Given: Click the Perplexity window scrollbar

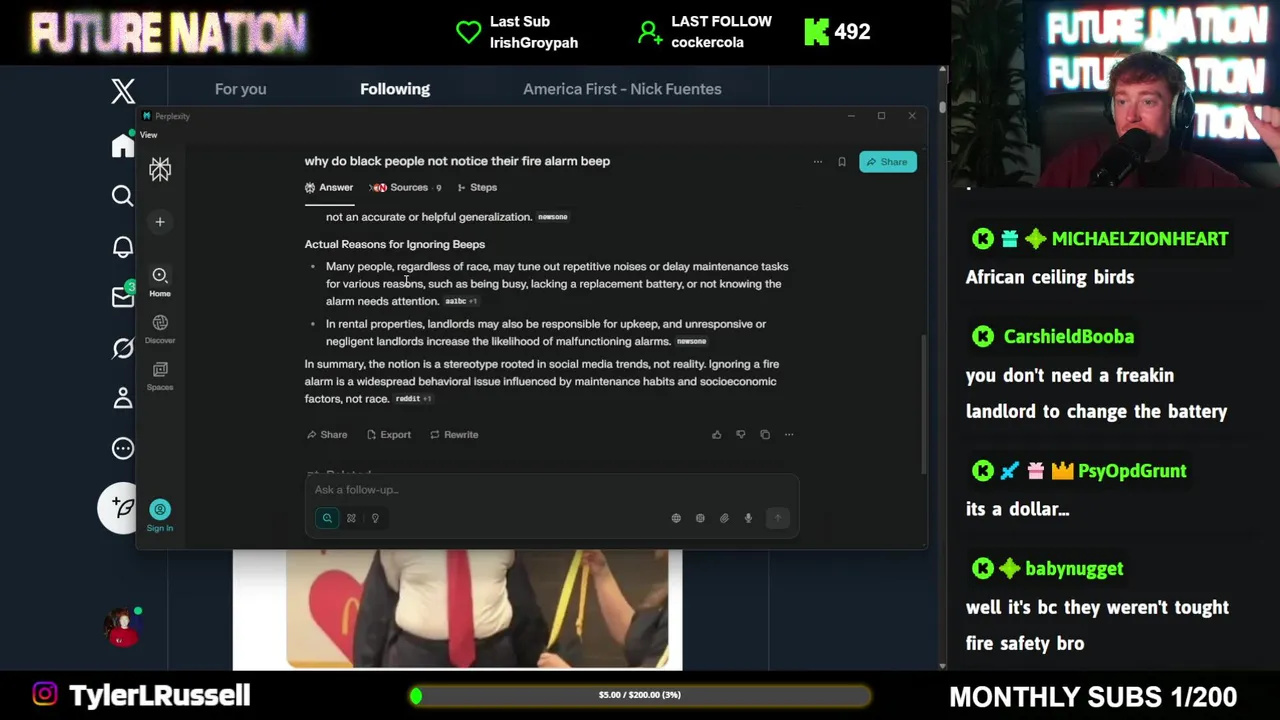Looking at the screenshot, I should pyautogui.click(x=923, y=404).
